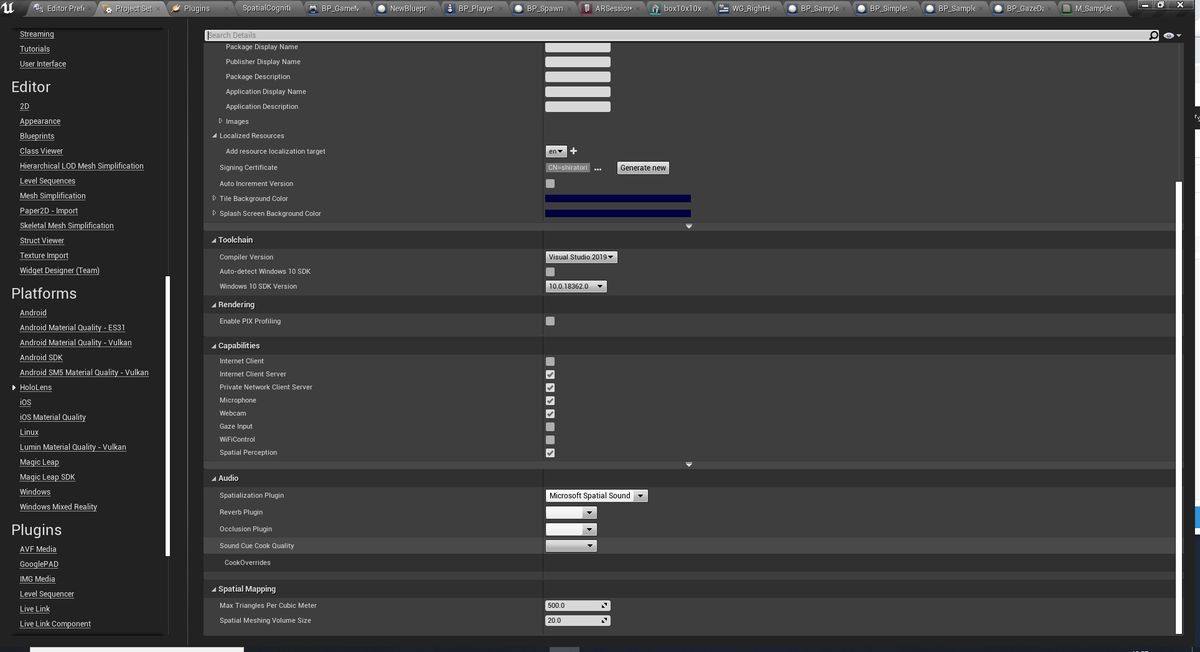
Task: Click the CN=shiratori certificate value
Action: click(567, 168)
